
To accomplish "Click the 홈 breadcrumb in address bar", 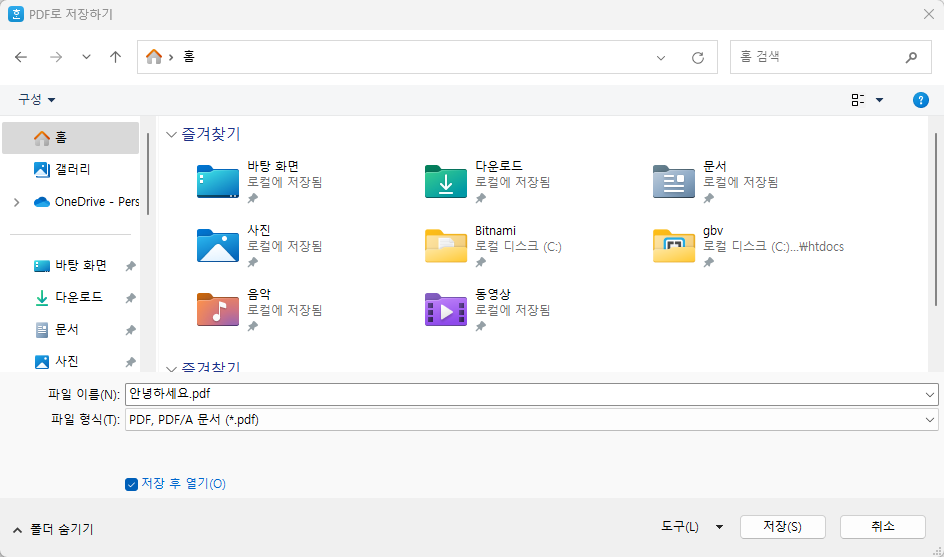I will pos(188,57).
